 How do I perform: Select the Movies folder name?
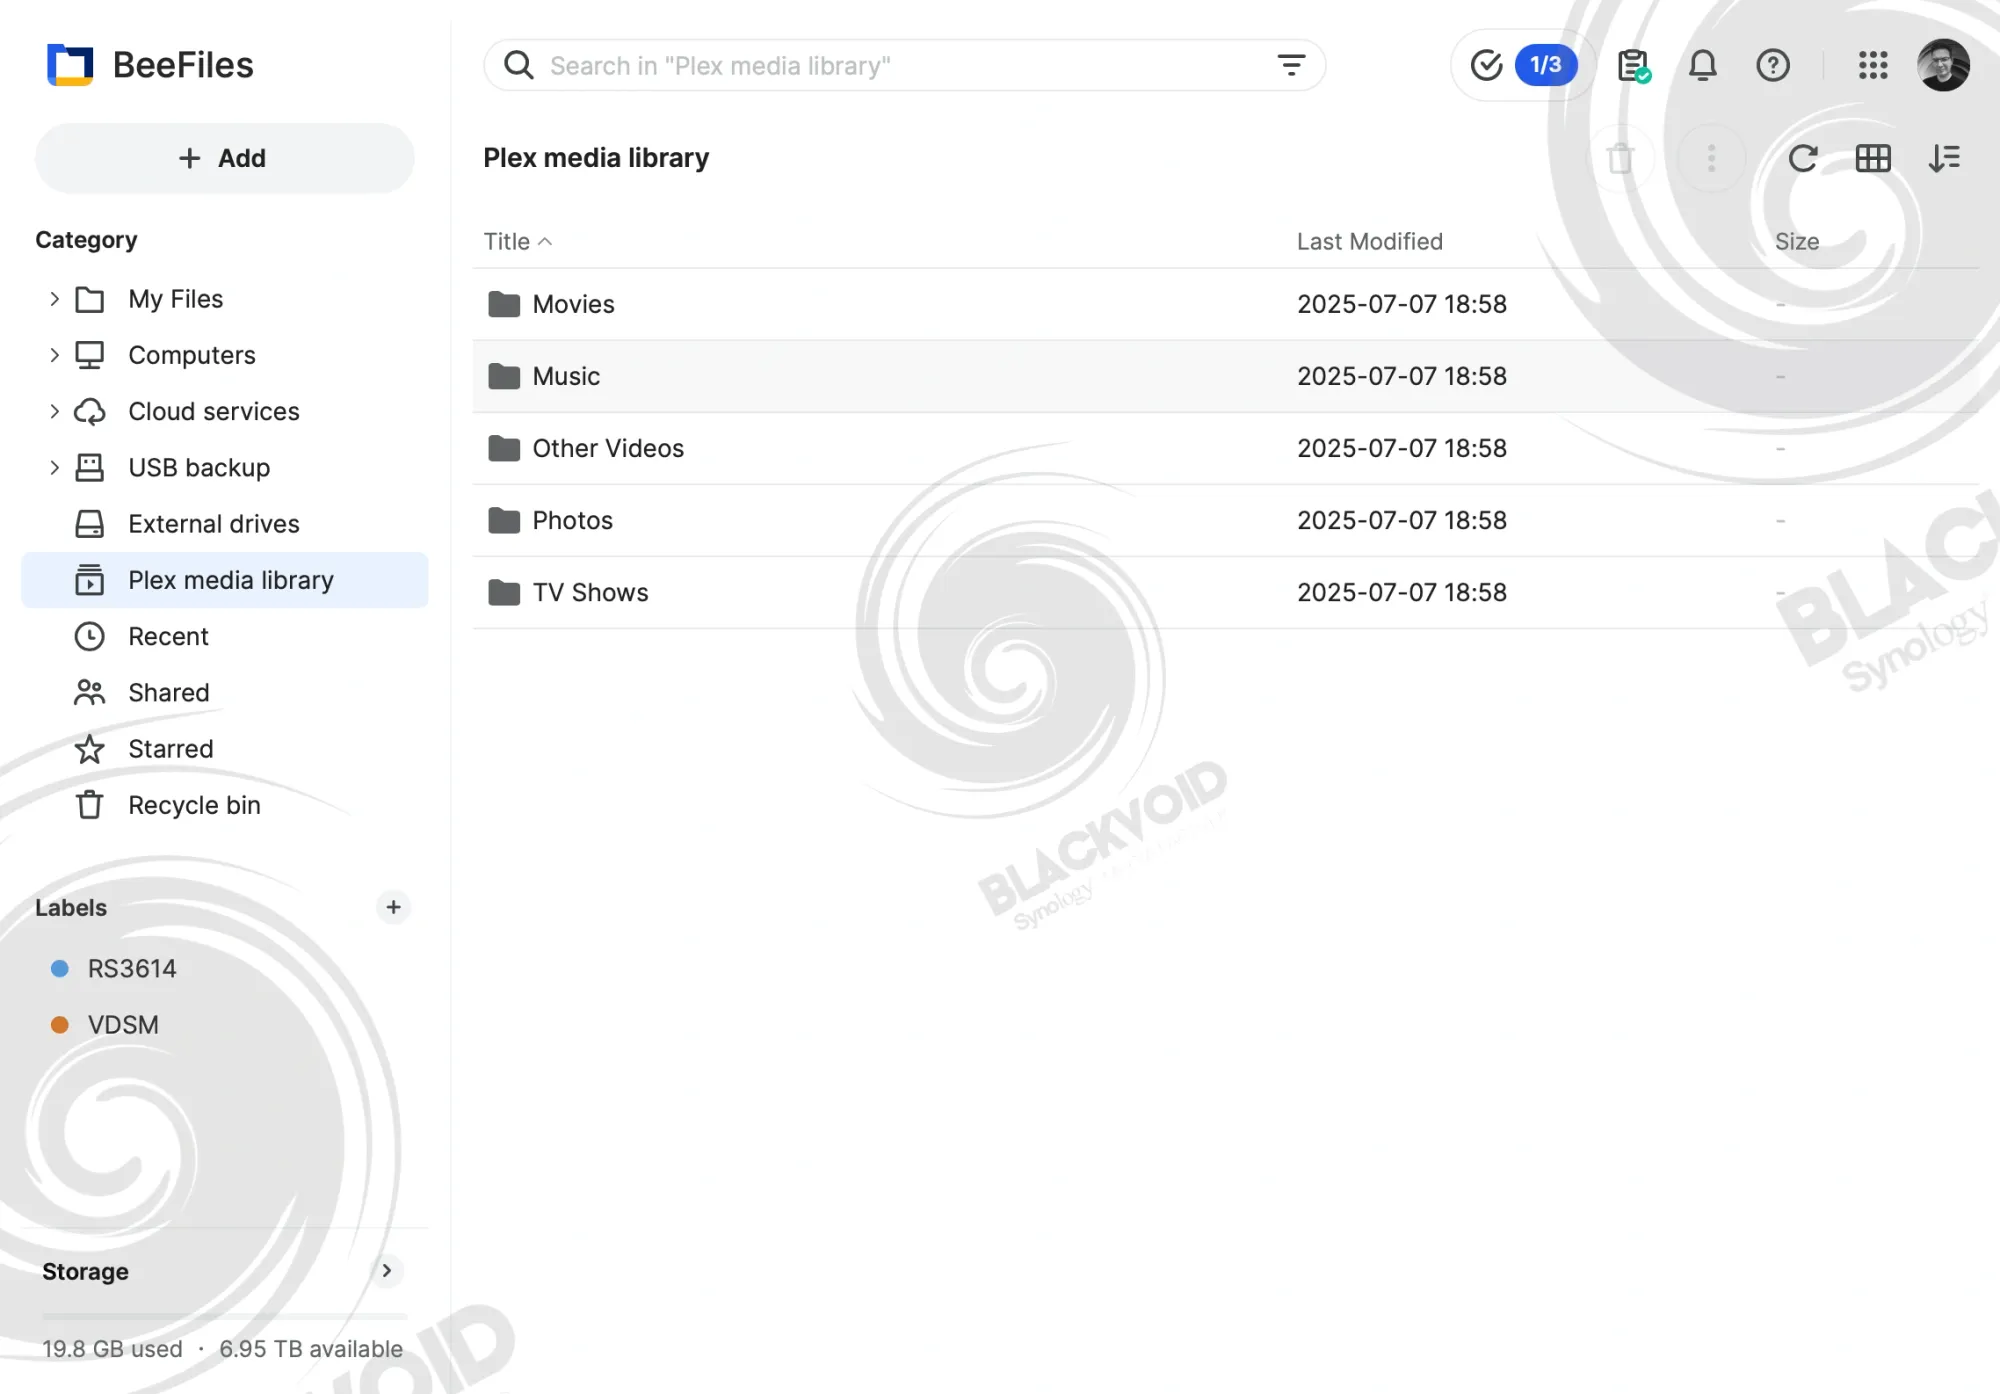(573, 304)
